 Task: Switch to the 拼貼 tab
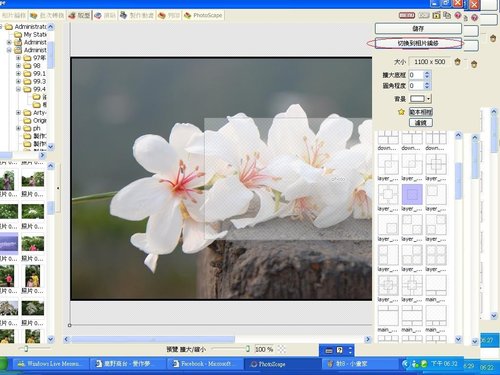coord(105,15)
